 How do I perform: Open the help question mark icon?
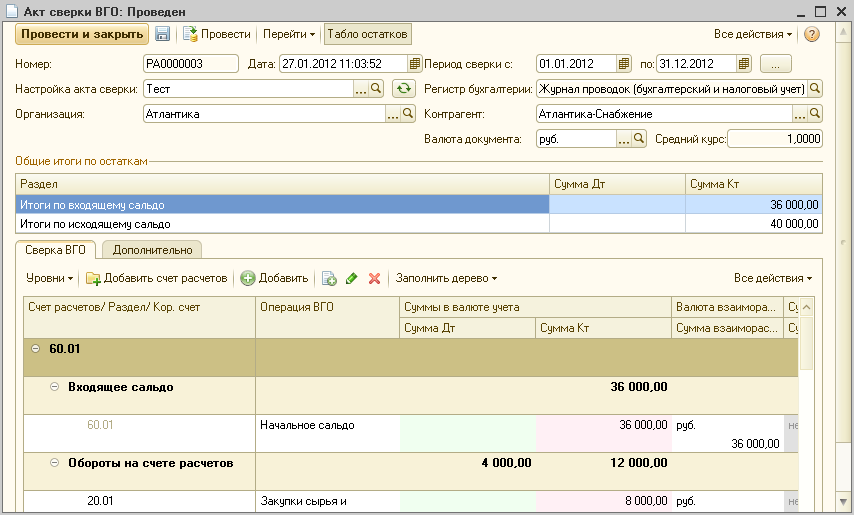click(812, 34)
